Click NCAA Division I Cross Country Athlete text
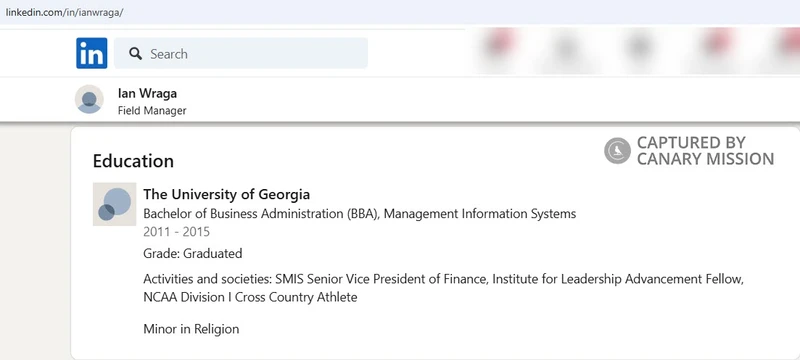The width and height of the screenshot is (800, 360). (x=251, y=297)
